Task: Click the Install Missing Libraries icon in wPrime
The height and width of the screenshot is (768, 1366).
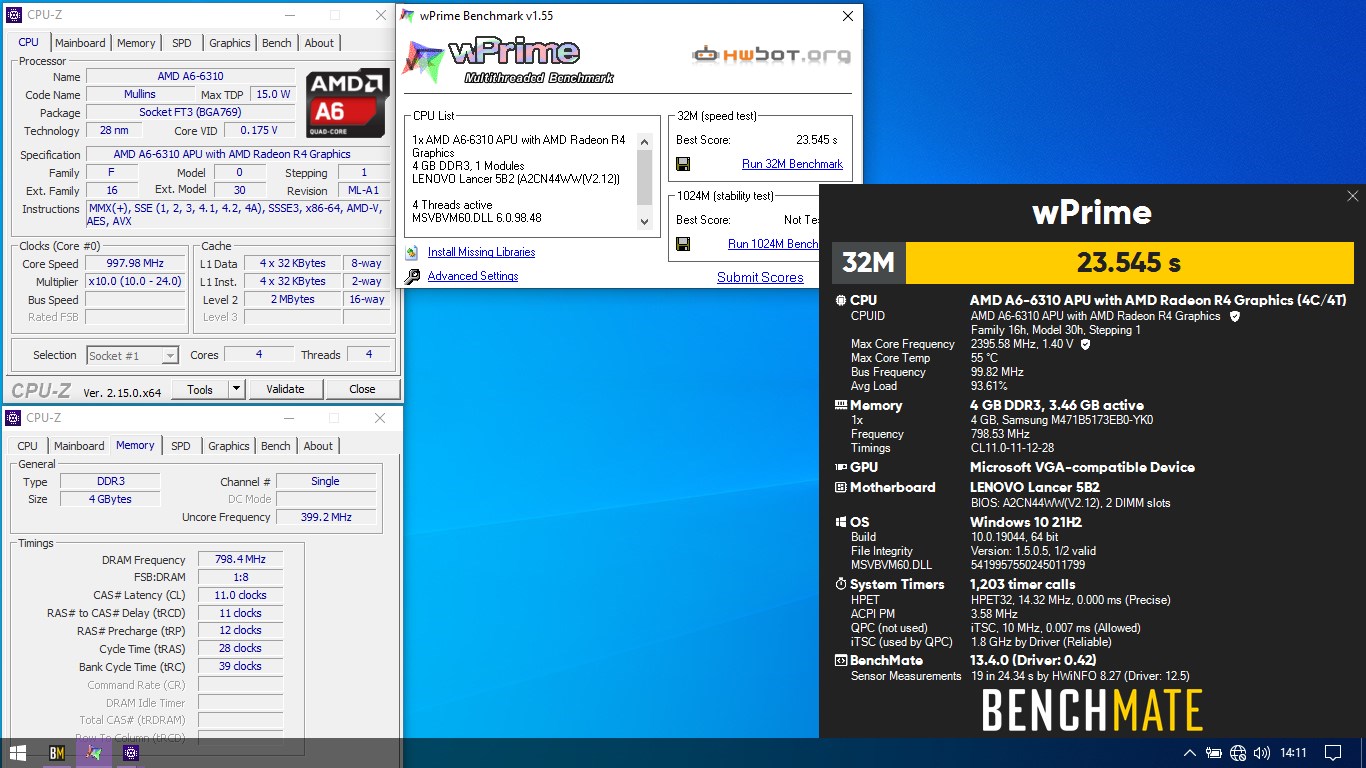Action: point(412,252)
